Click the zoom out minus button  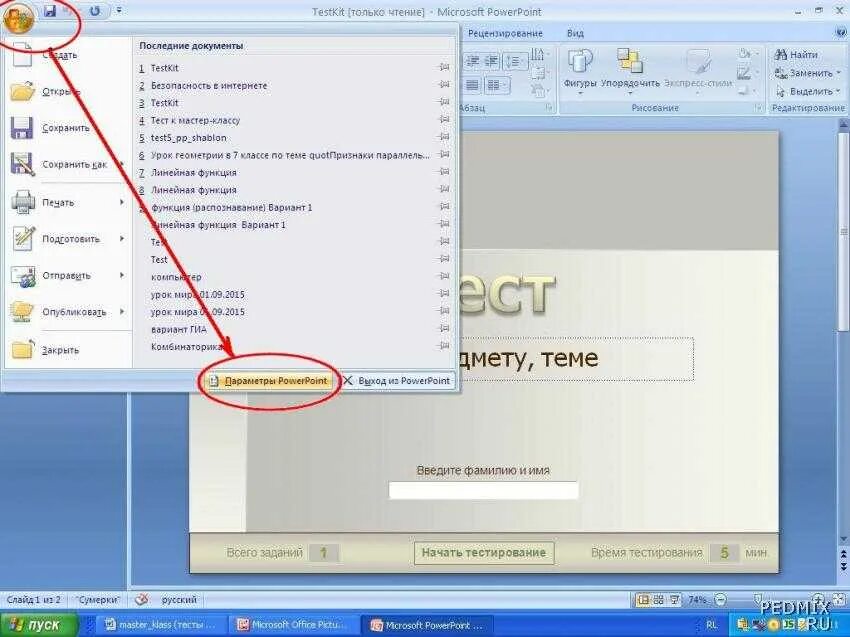pos(720,600)
